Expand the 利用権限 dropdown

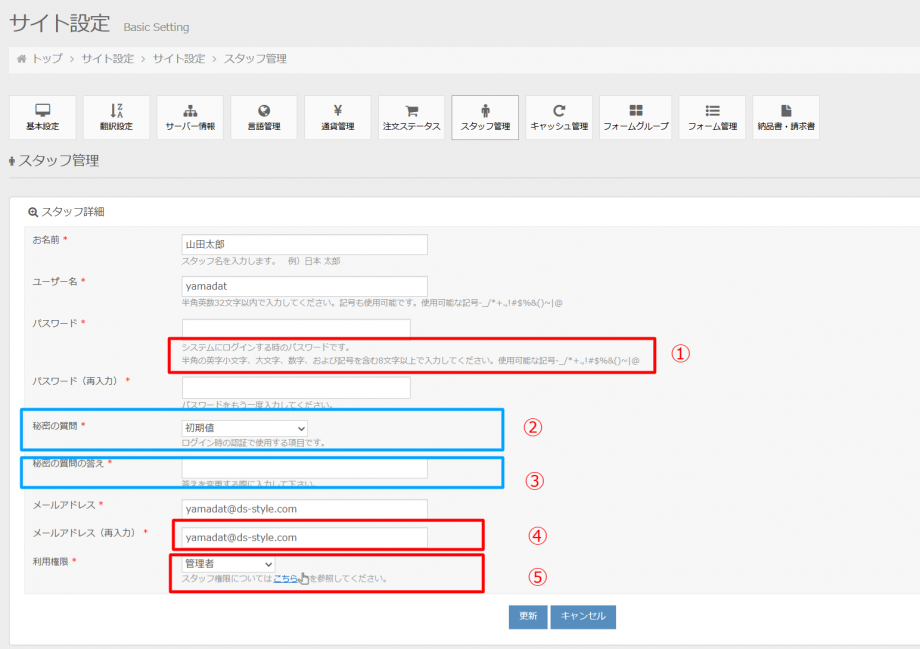227,565
